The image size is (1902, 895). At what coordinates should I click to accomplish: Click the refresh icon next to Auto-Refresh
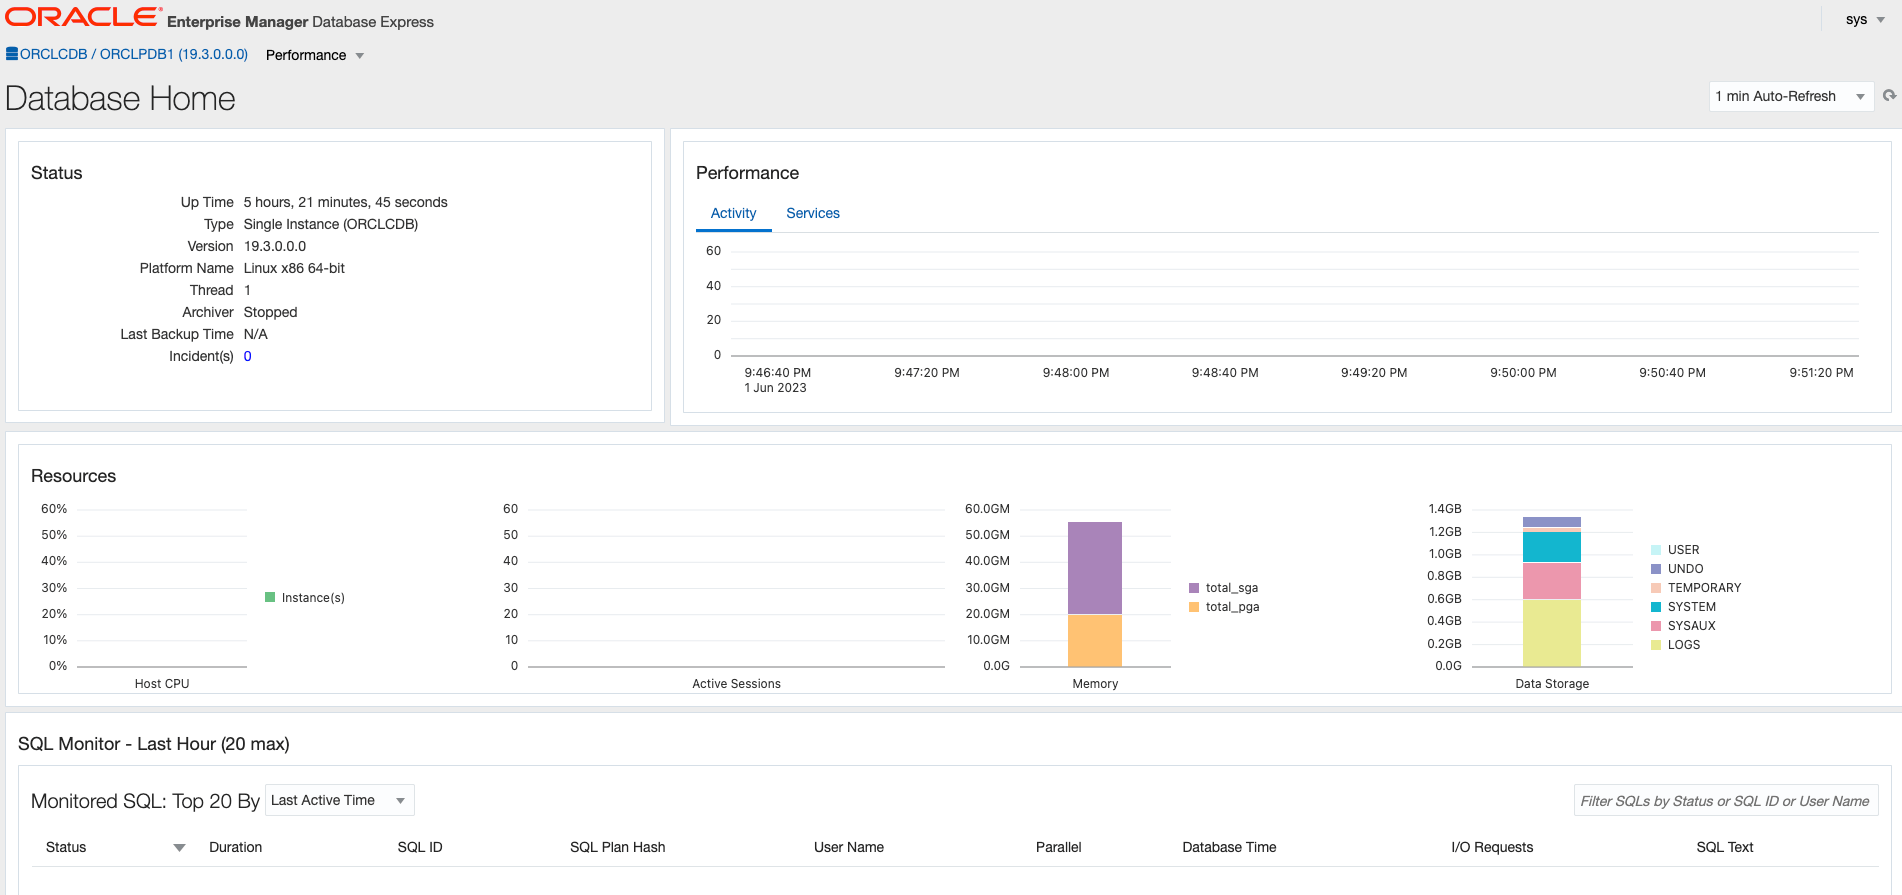(x=1889, y=96)
